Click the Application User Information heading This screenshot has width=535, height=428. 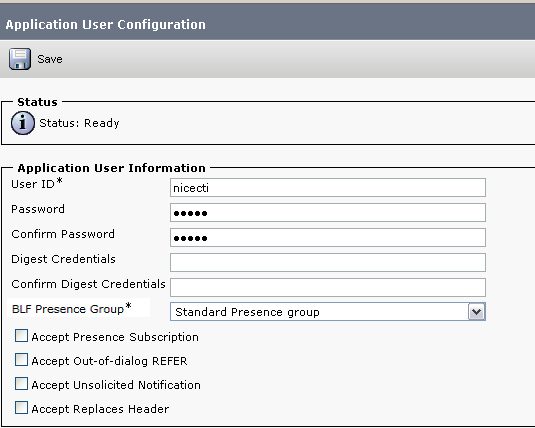(x=112, y=168)
